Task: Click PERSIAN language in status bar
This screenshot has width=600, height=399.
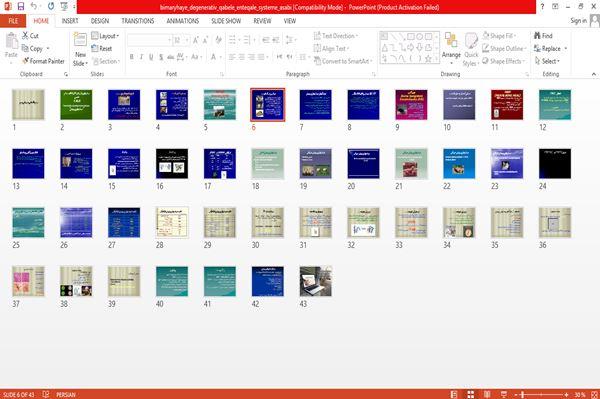Action: 66,394
